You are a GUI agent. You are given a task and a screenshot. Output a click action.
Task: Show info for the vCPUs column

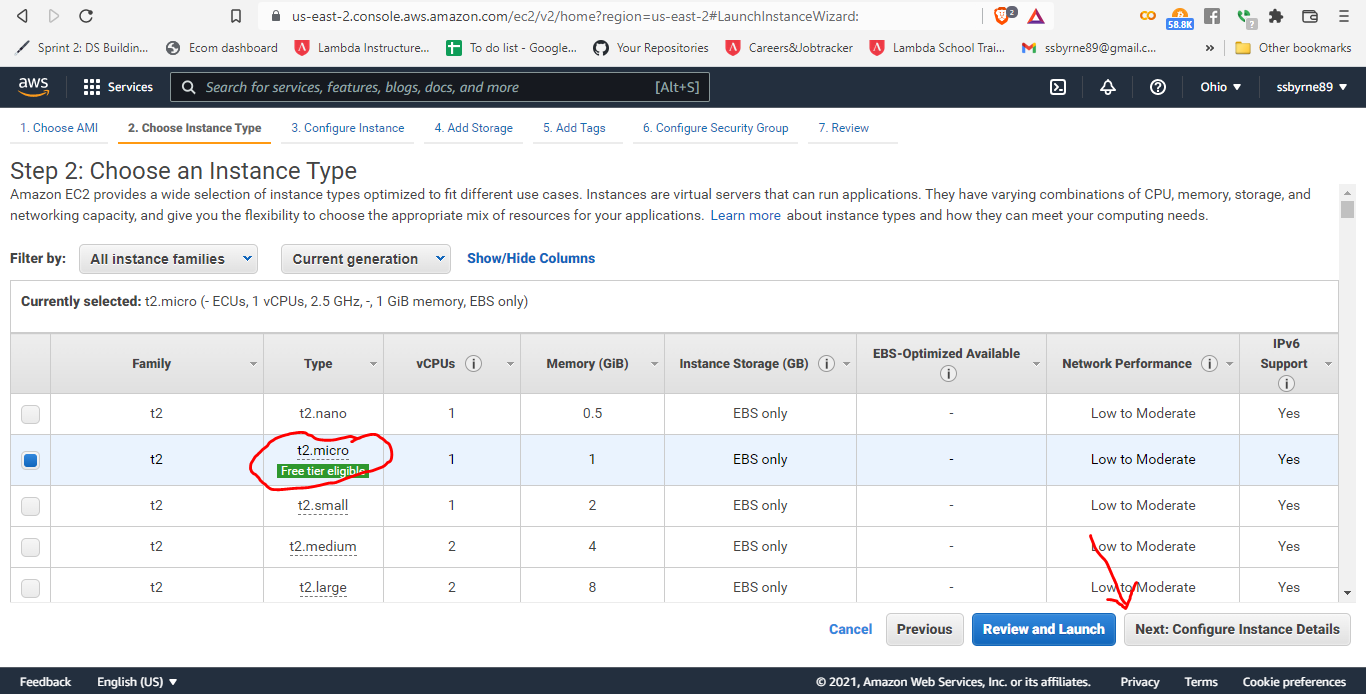point(474,364)
